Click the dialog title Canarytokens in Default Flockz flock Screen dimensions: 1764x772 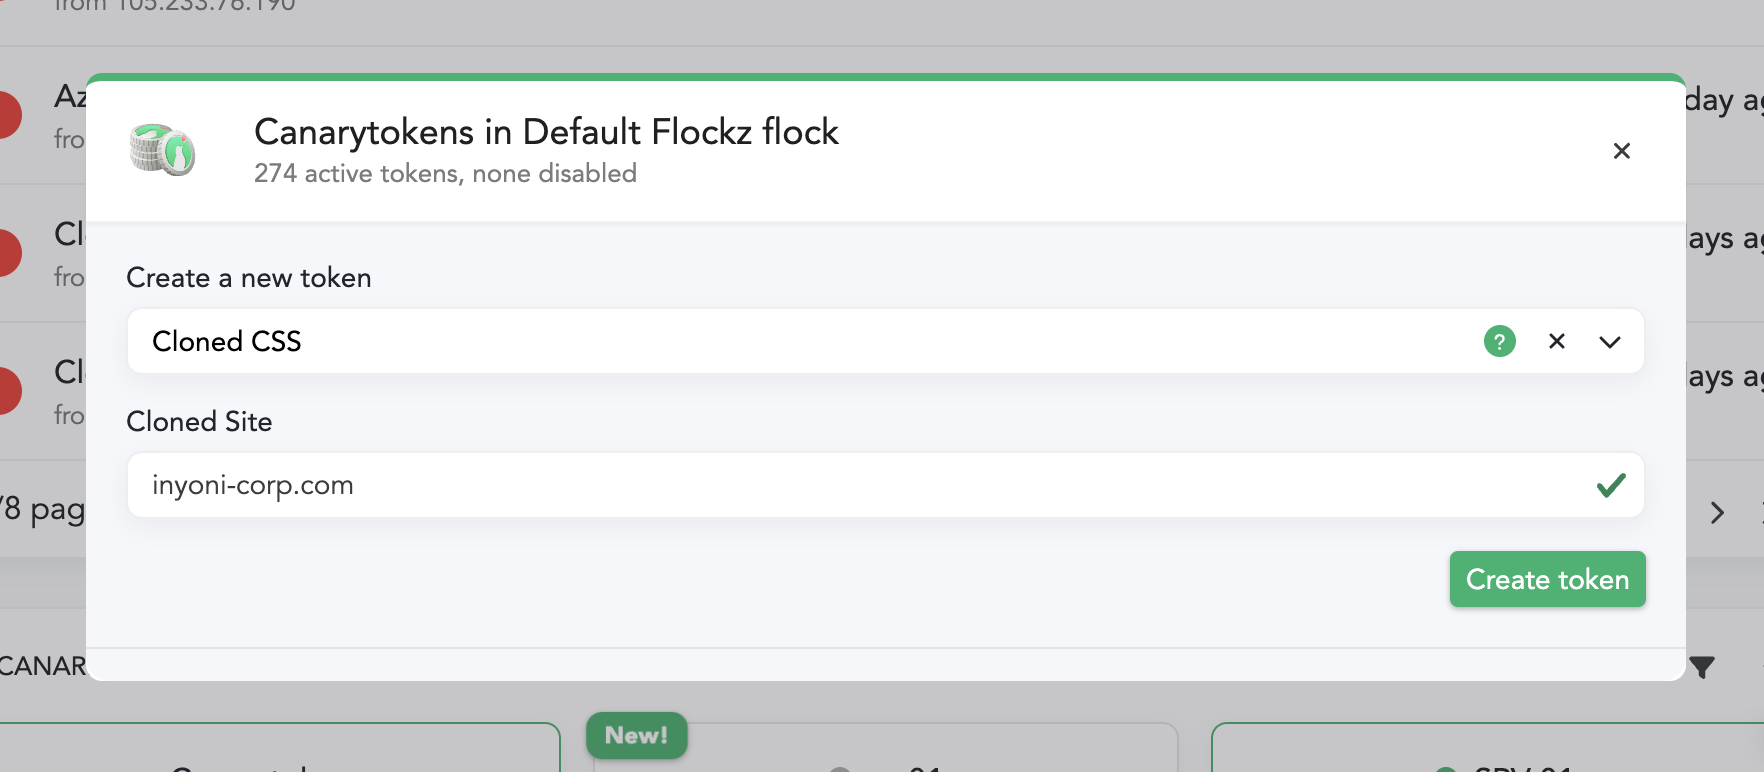tap(546, 132)
